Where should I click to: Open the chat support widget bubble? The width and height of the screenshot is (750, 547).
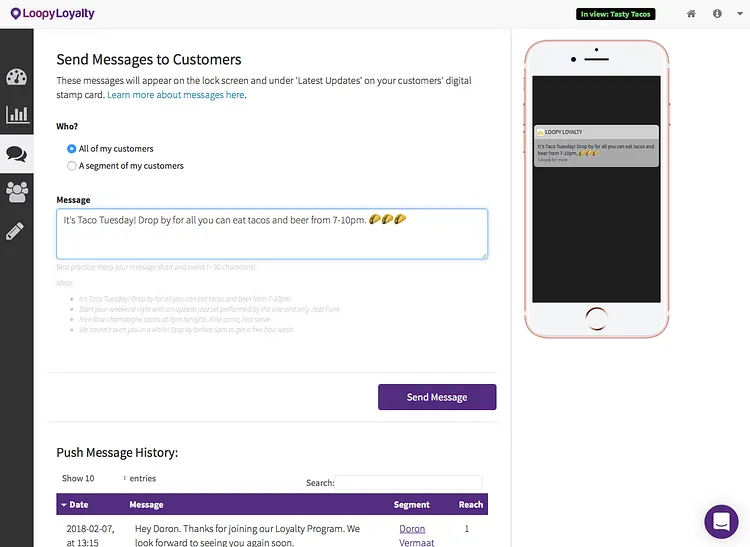coord(721,522)
